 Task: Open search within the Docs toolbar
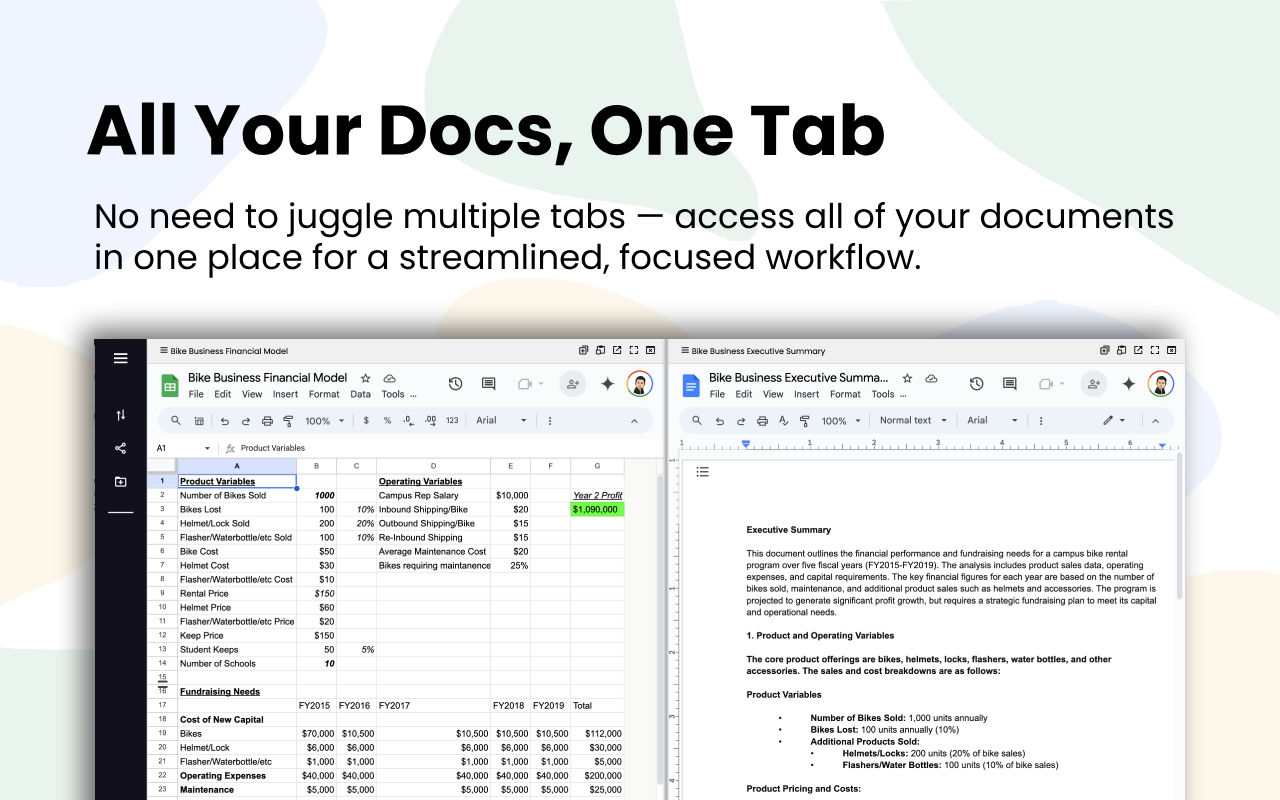[697, 420]
